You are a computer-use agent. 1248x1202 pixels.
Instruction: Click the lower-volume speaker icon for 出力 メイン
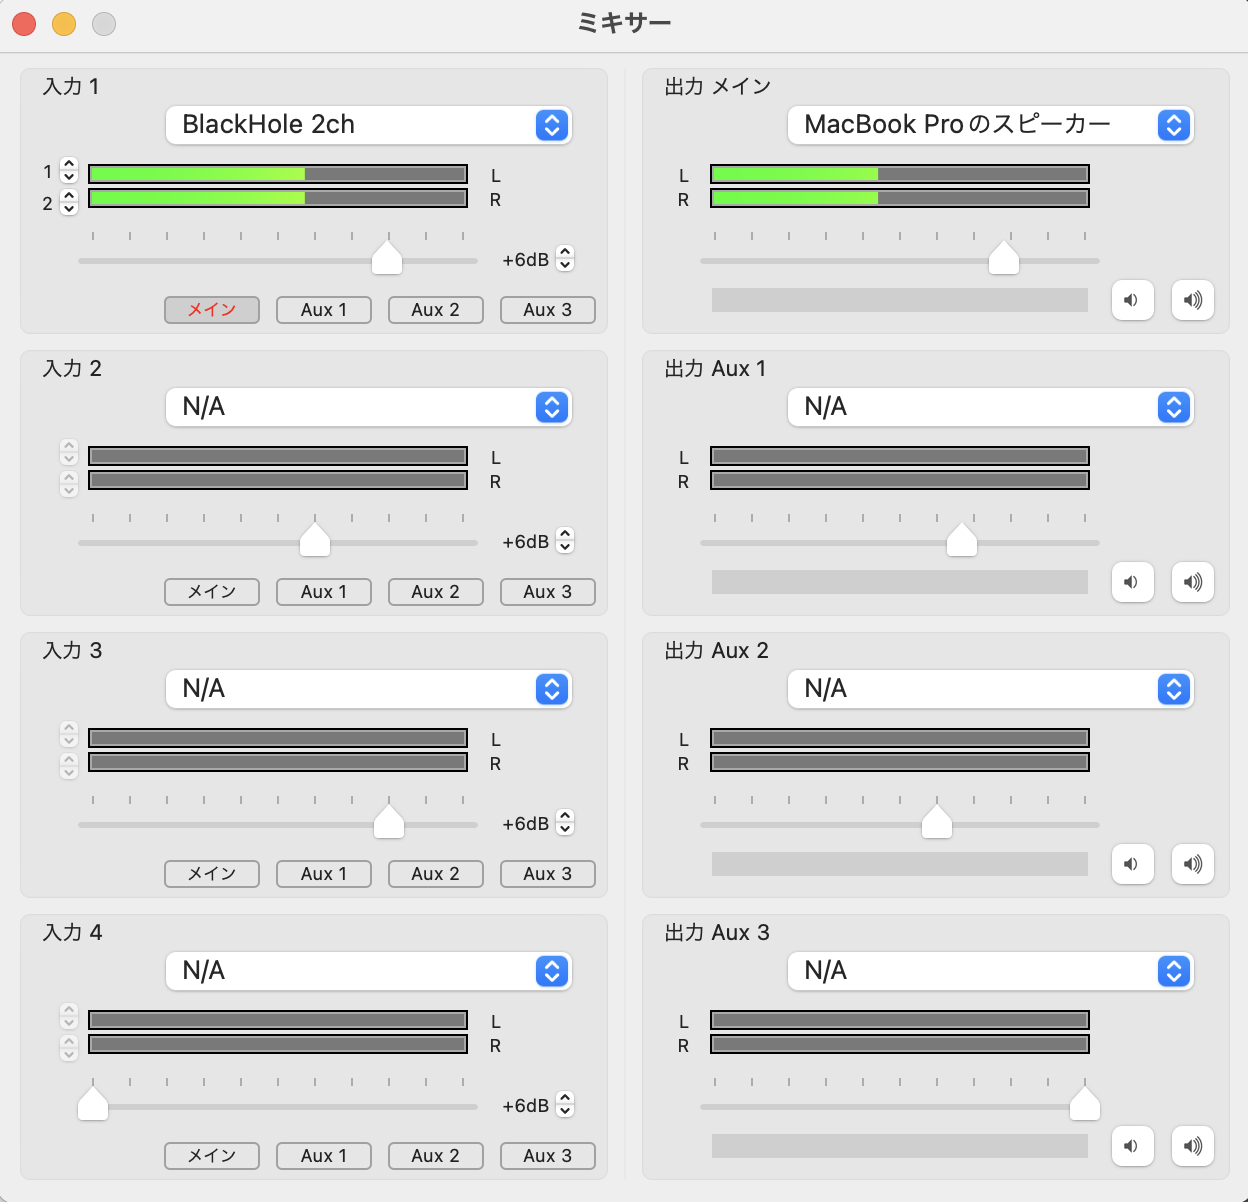coord(1132,300)
